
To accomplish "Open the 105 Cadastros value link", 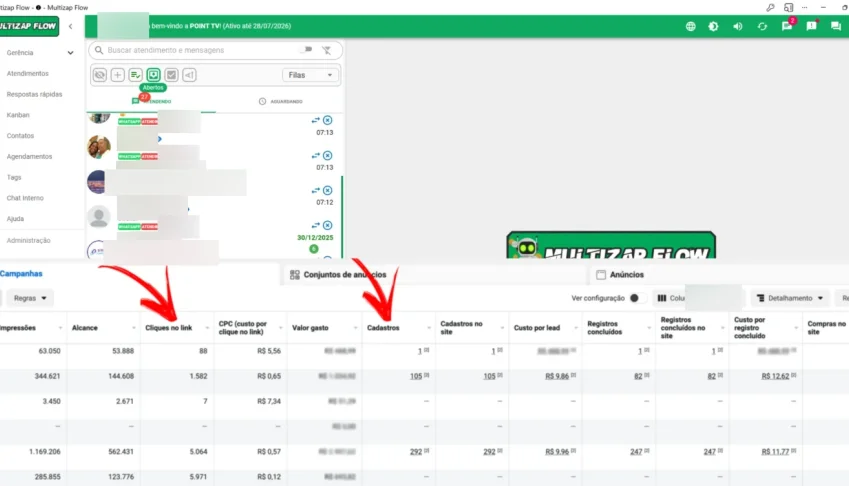I will coord(416,376).
